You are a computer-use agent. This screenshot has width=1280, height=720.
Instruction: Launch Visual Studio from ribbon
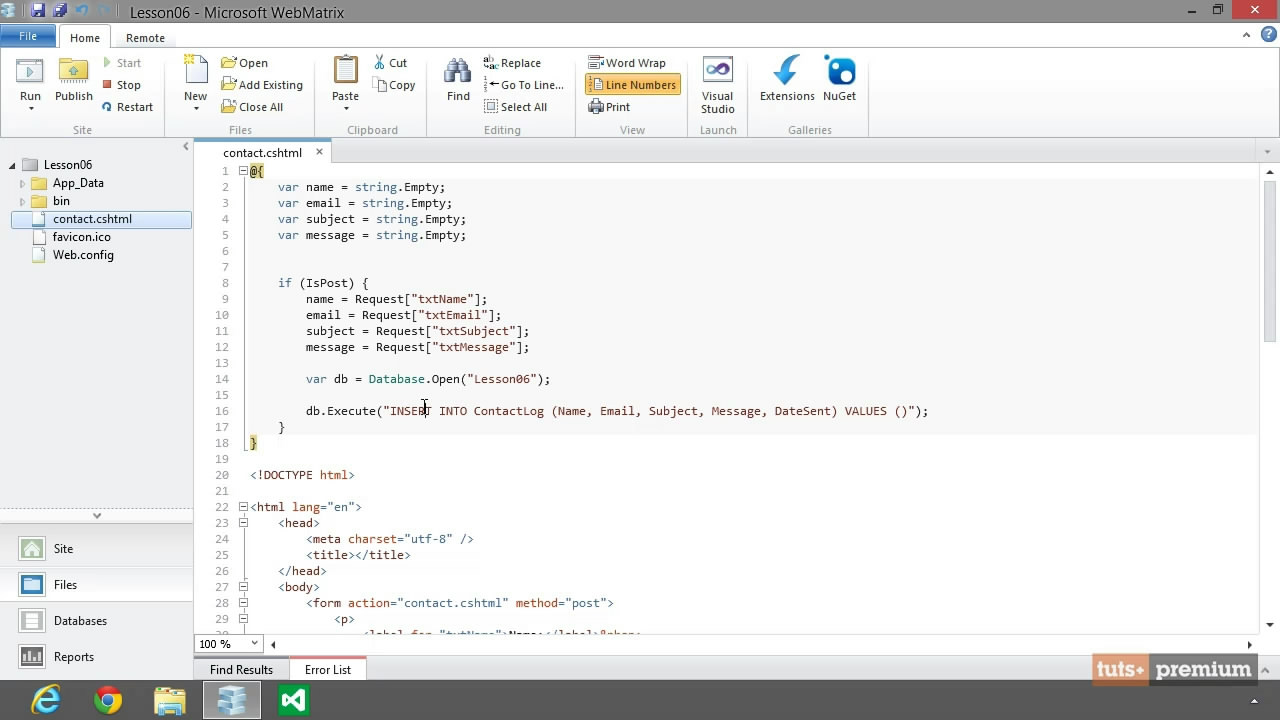pos(717,85)
